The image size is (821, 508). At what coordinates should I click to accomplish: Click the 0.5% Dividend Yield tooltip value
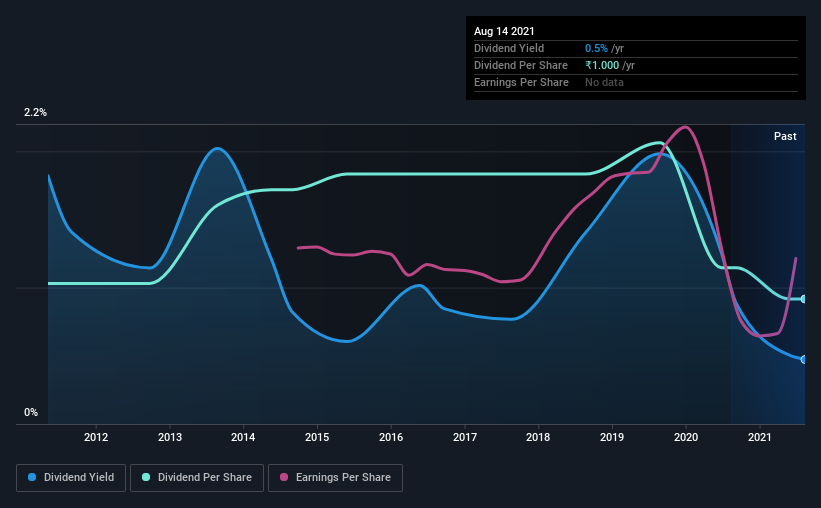(x=596, y=48)
